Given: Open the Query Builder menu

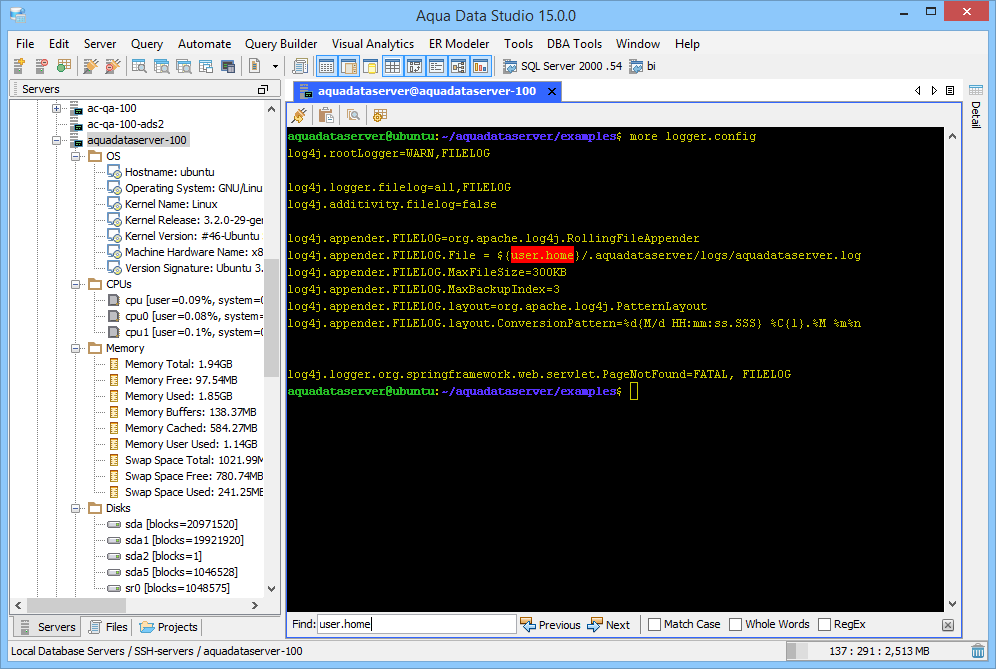Looking at the screenshot, I should [x=281, y=44].
